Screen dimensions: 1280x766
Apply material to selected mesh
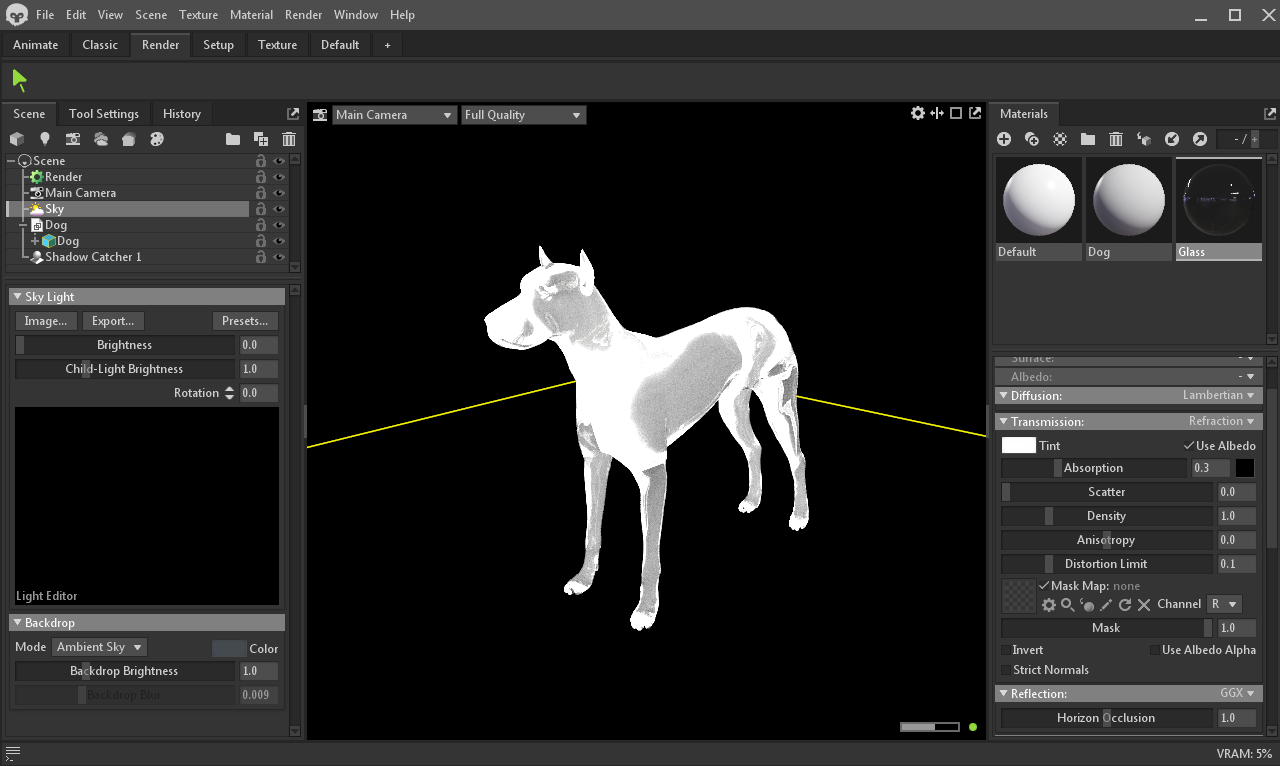click(1144, 139)
